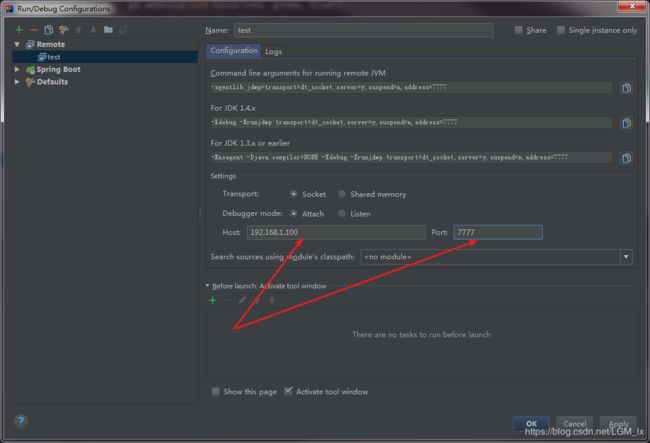Choose Listen debugger mode
The width and height of the screenshot is (650, 443).
pos(342,213)
